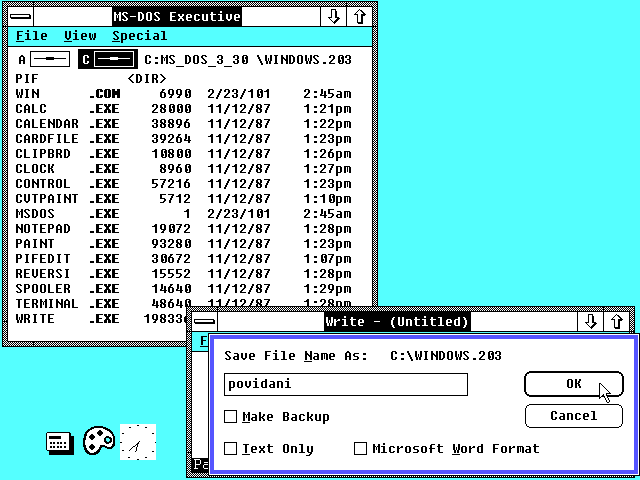Image resolution: width=640 pixels, height=480 pixels.
Task: Open the View menu in MS-DOS Executive
Action: pyautogui.click(x=80, y=36)
